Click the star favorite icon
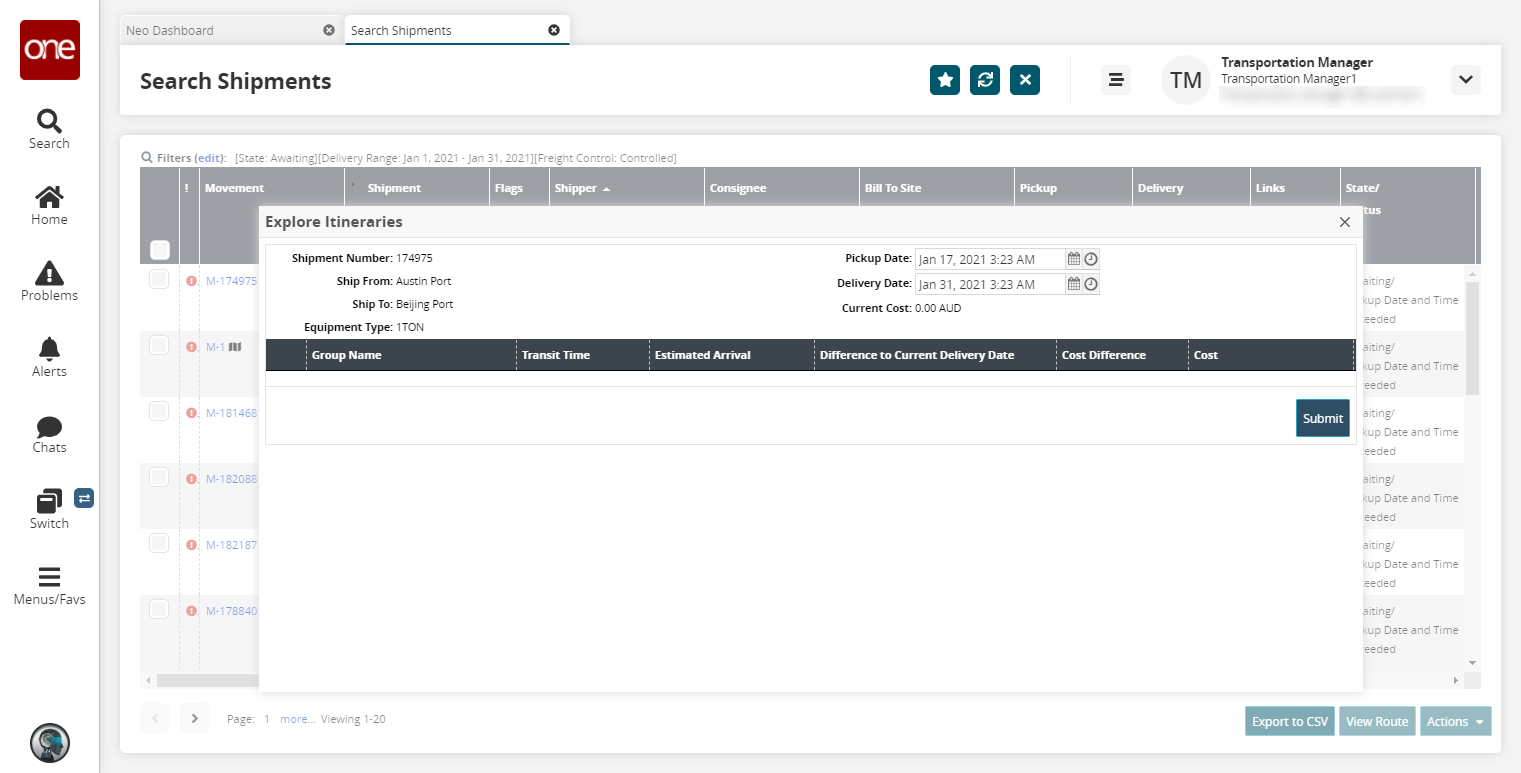Image resolution: width=1521 pixels, height=773 pixels. [x=945, y=80]
